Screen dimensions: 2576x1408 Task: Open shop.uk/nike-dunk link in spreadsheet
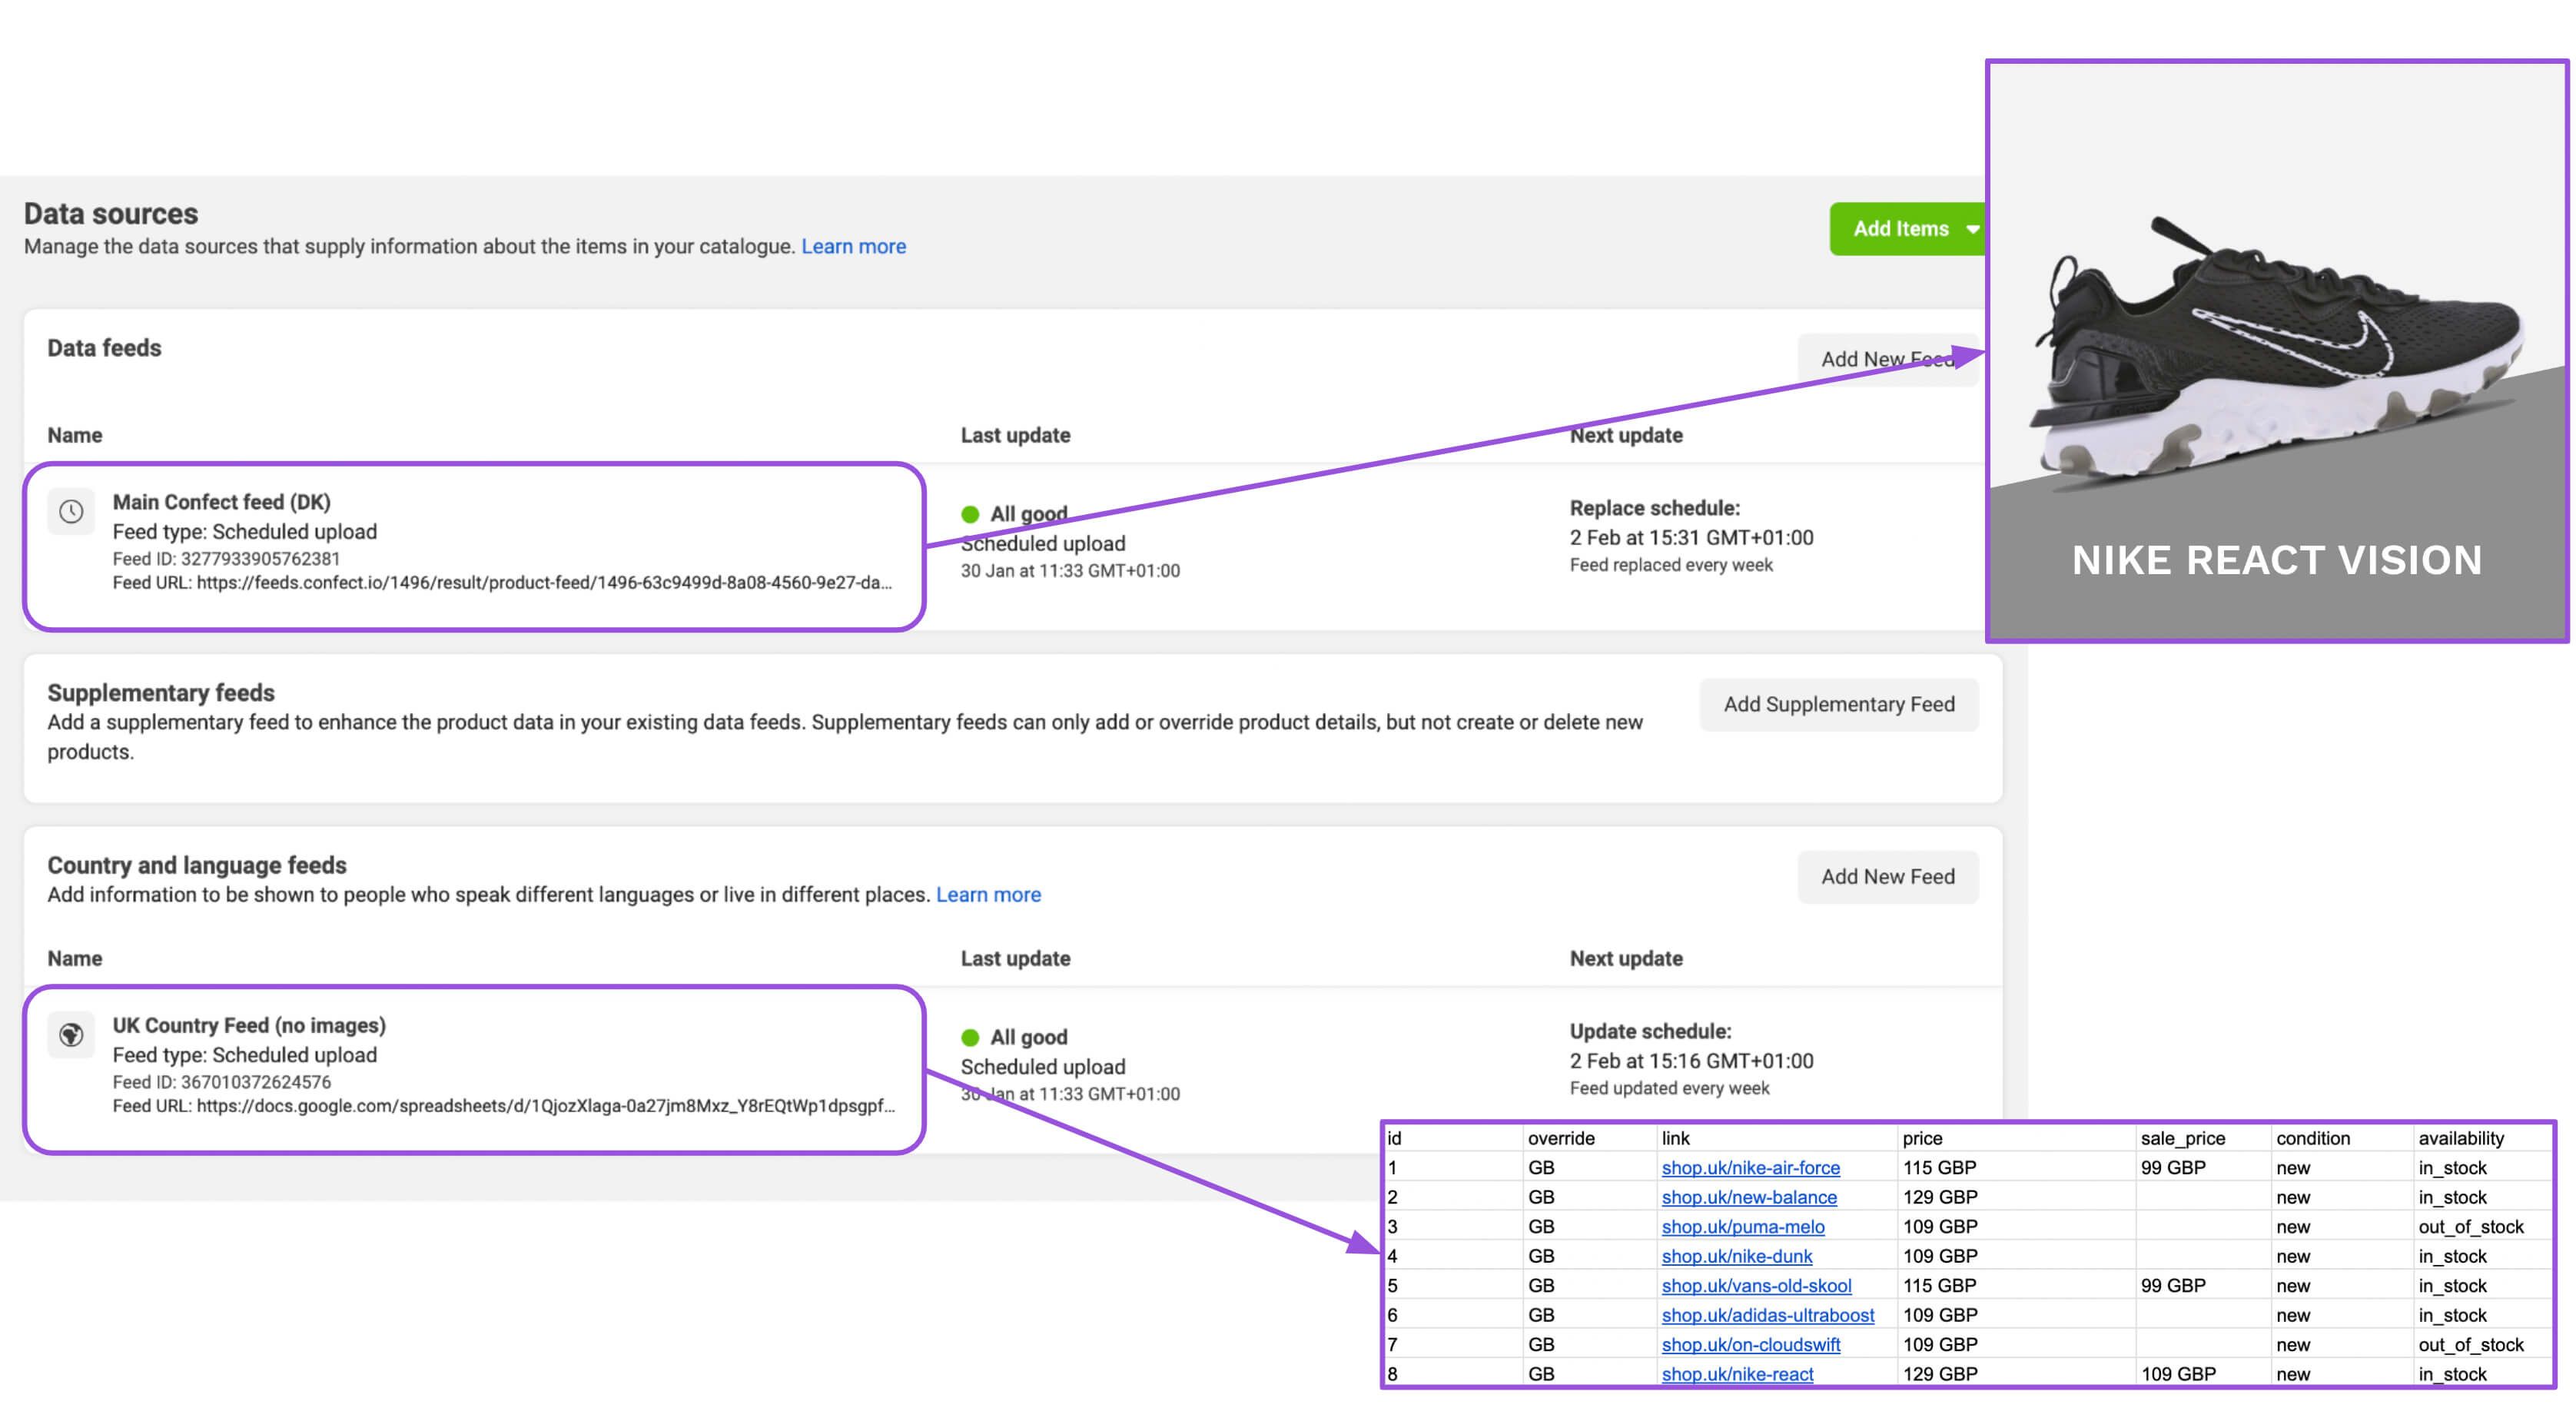click(1737, 1256)
